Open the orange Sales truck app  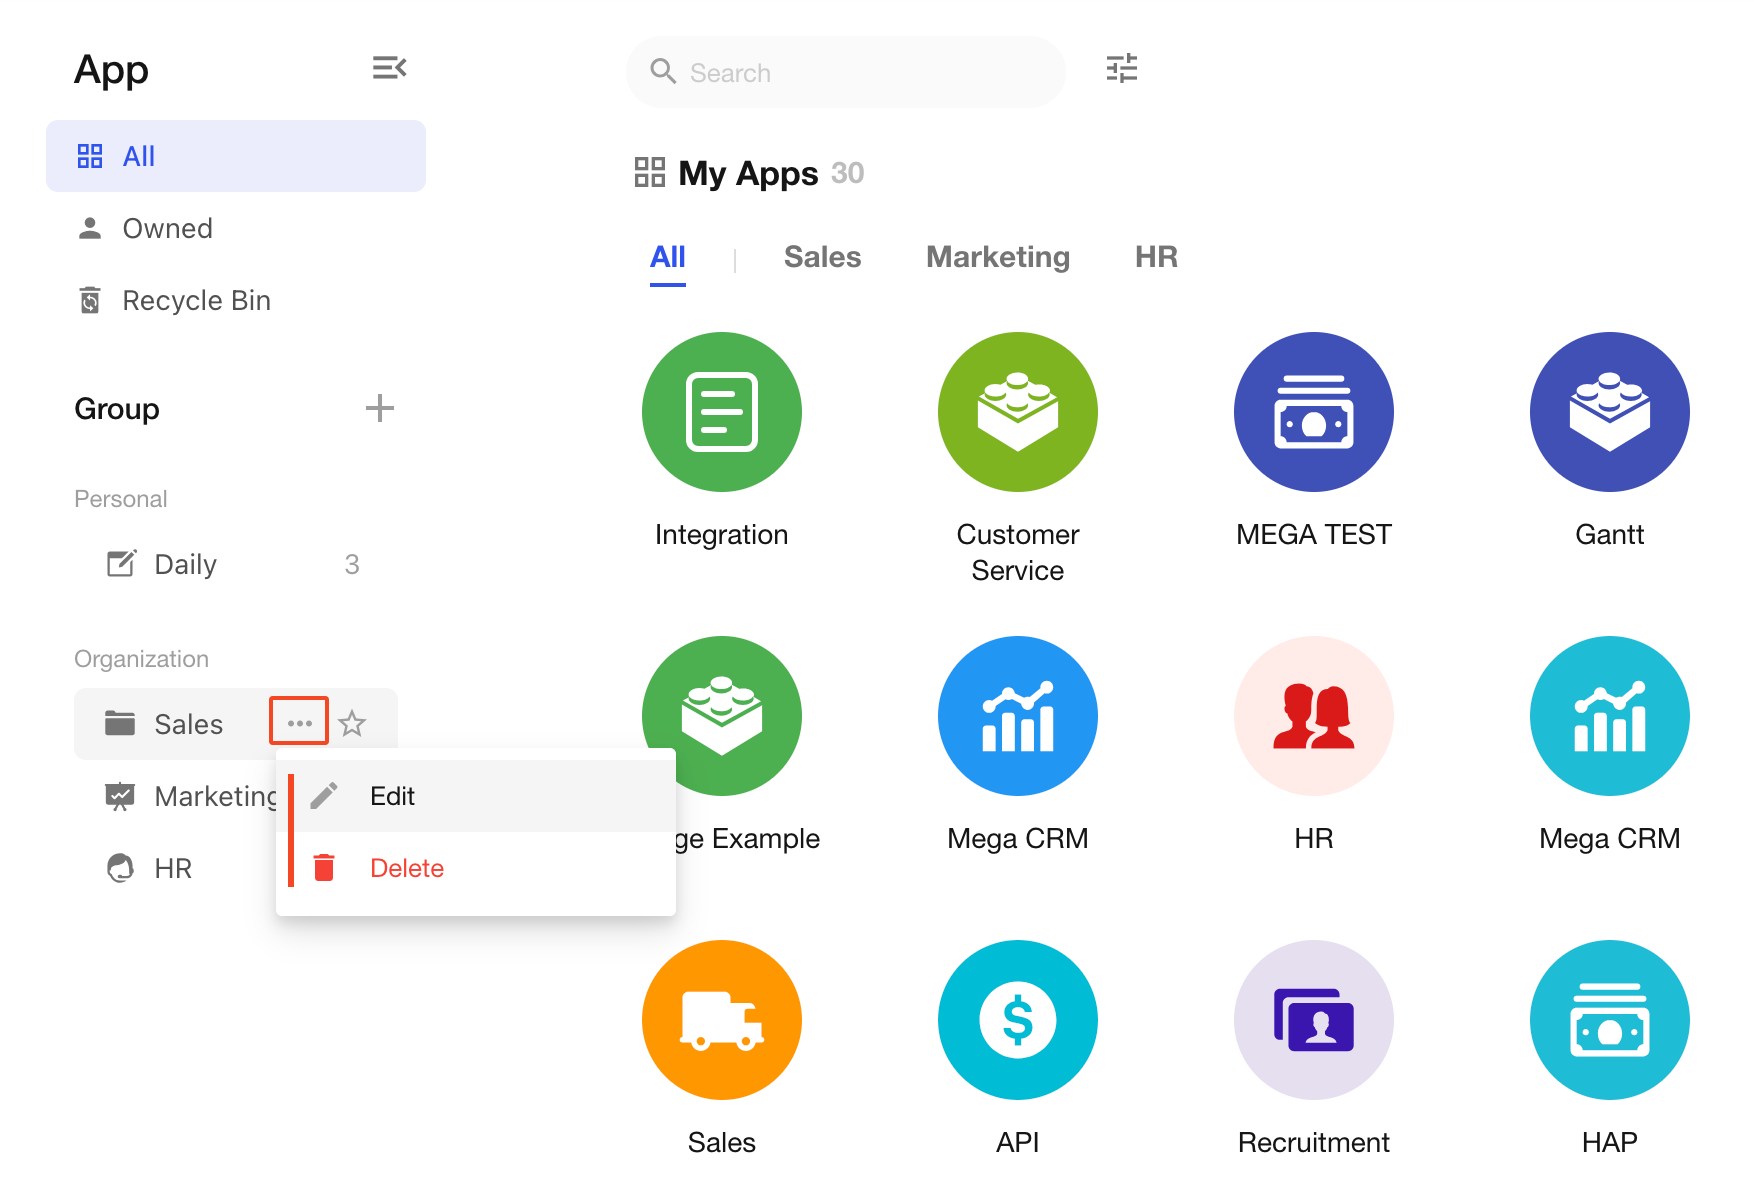click(721, 1020)
